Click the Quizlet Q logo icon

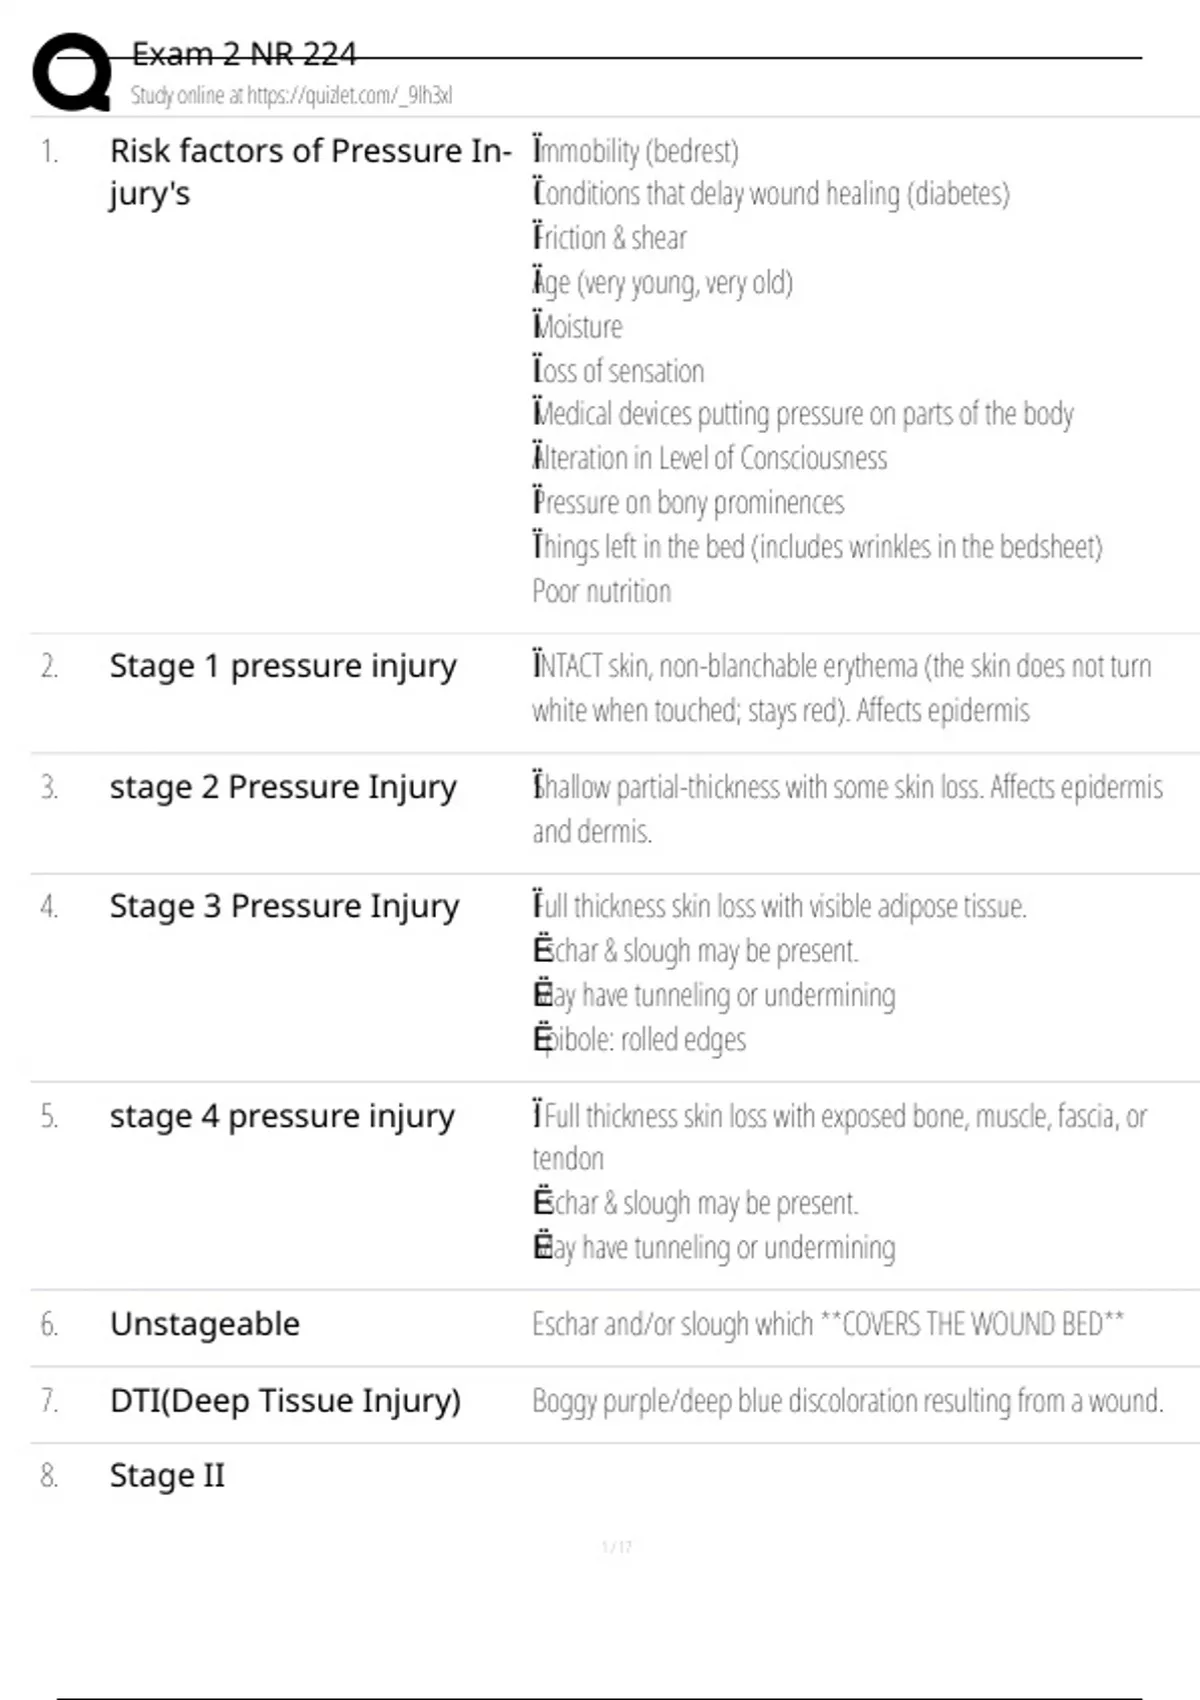[x=72, y=72]
